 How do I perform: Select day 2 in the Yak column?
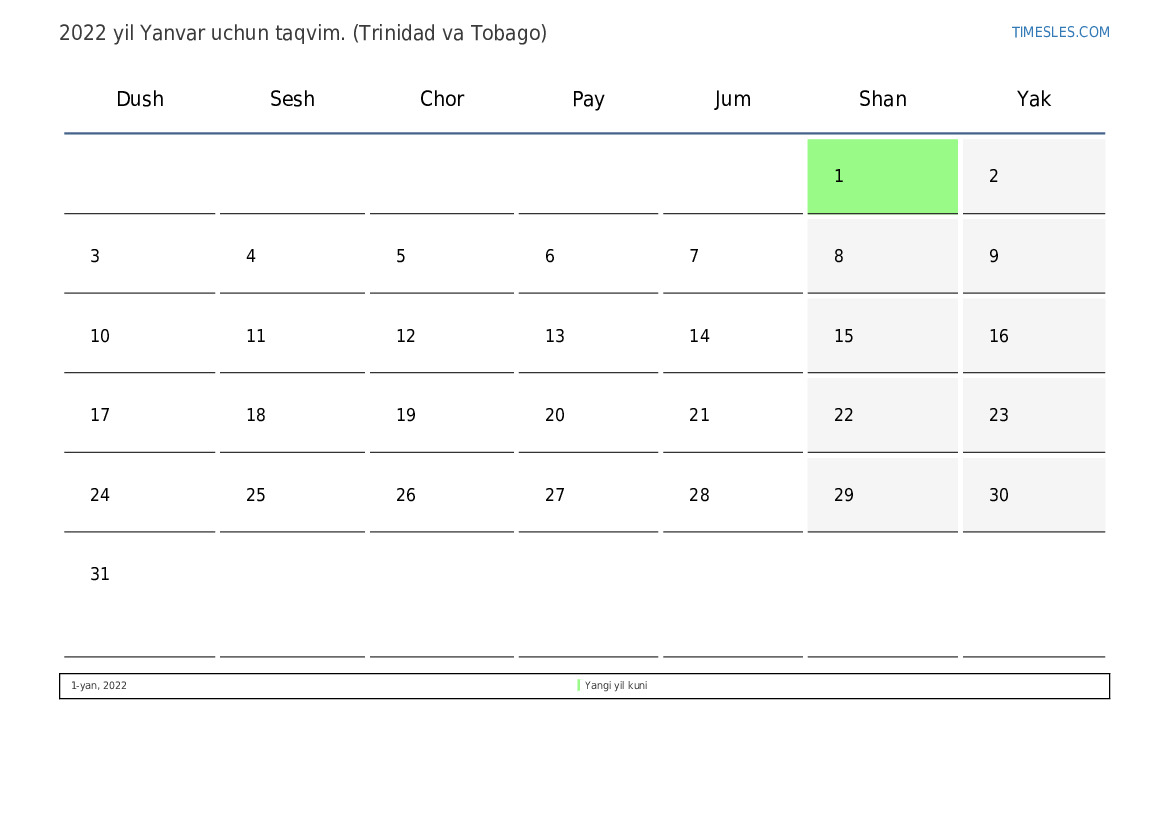tap(1033, 176)
